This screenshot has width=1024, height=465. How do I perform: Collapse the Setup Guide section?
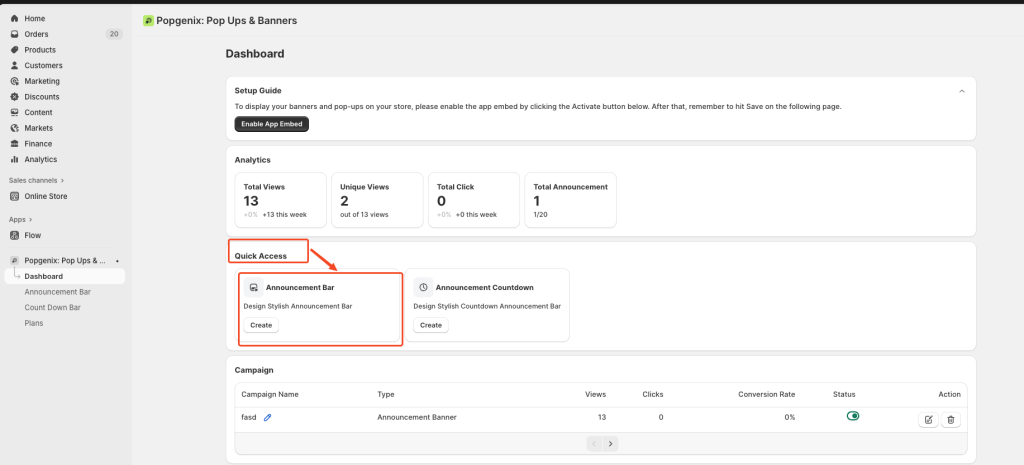pos(961,91)
